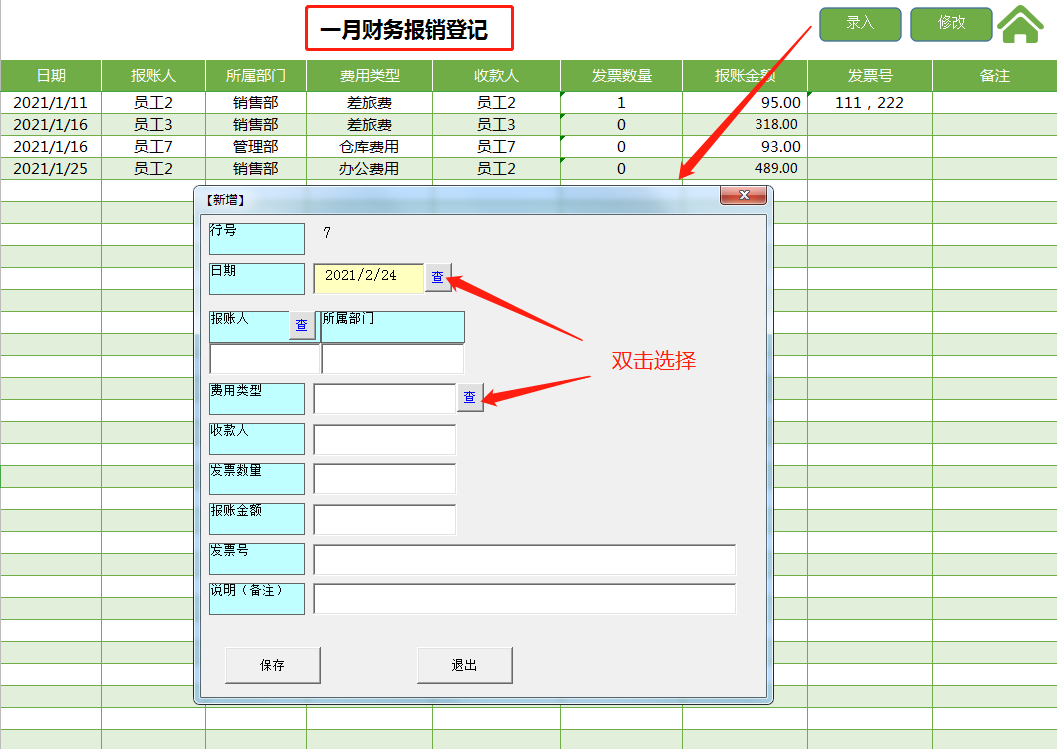Select the cell containing 差旅费
The width and height of the screenshot is (1057, 749).
point(370,101)
